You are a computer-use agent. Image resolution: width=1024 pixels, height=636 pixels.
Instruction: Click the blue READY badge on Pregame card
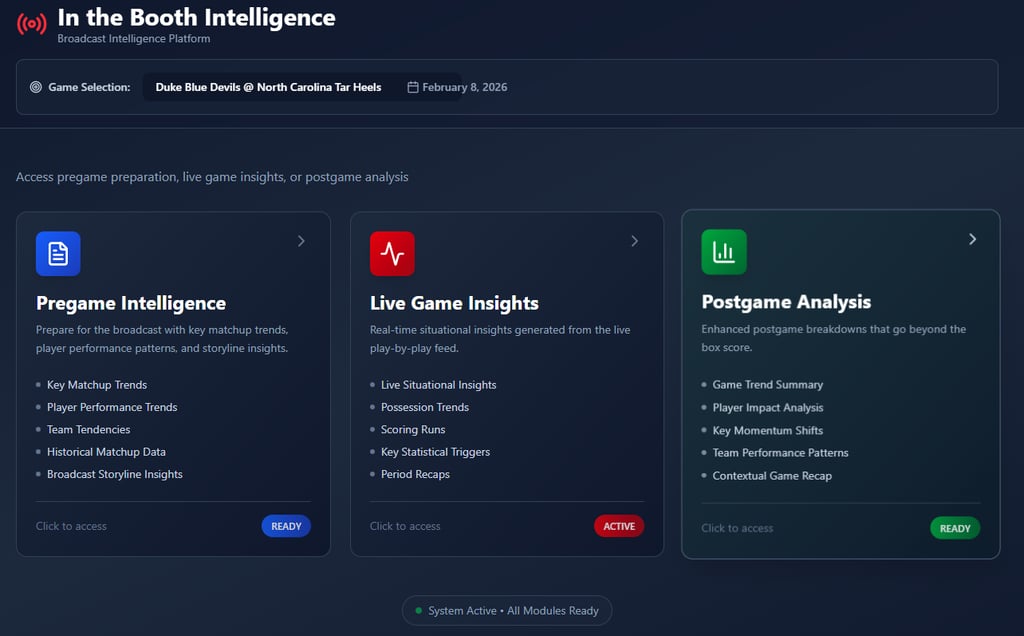click(x=286, y=526)
